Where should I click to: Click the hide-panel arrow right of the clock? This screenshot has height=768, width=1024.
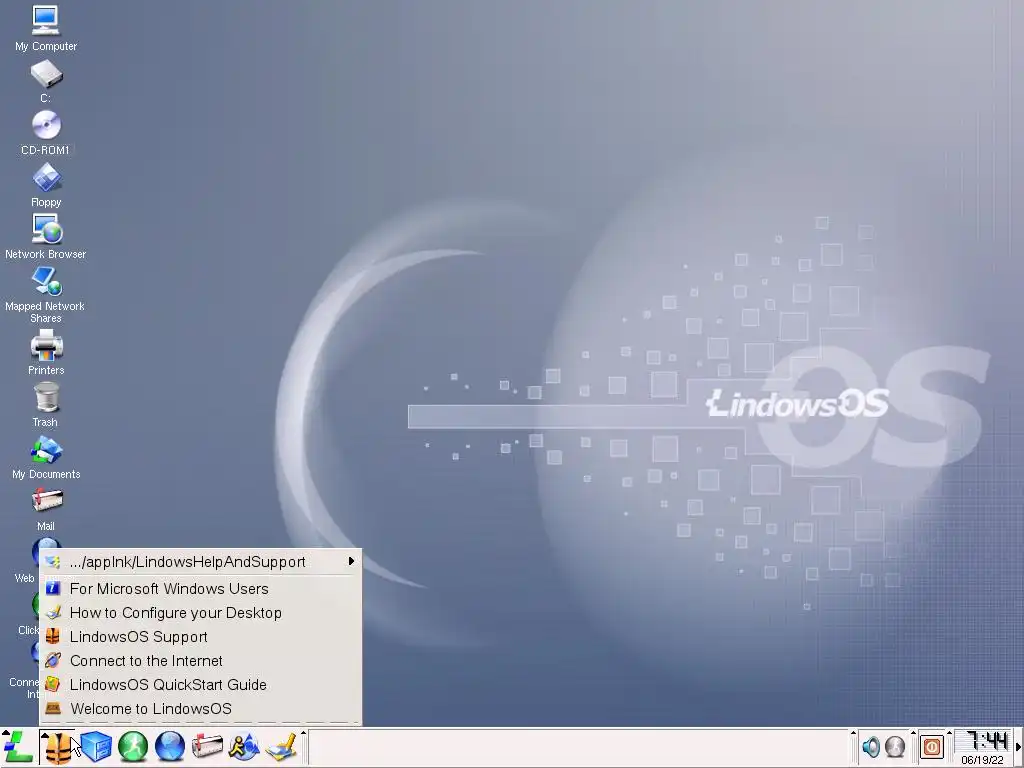(1019, 747)
